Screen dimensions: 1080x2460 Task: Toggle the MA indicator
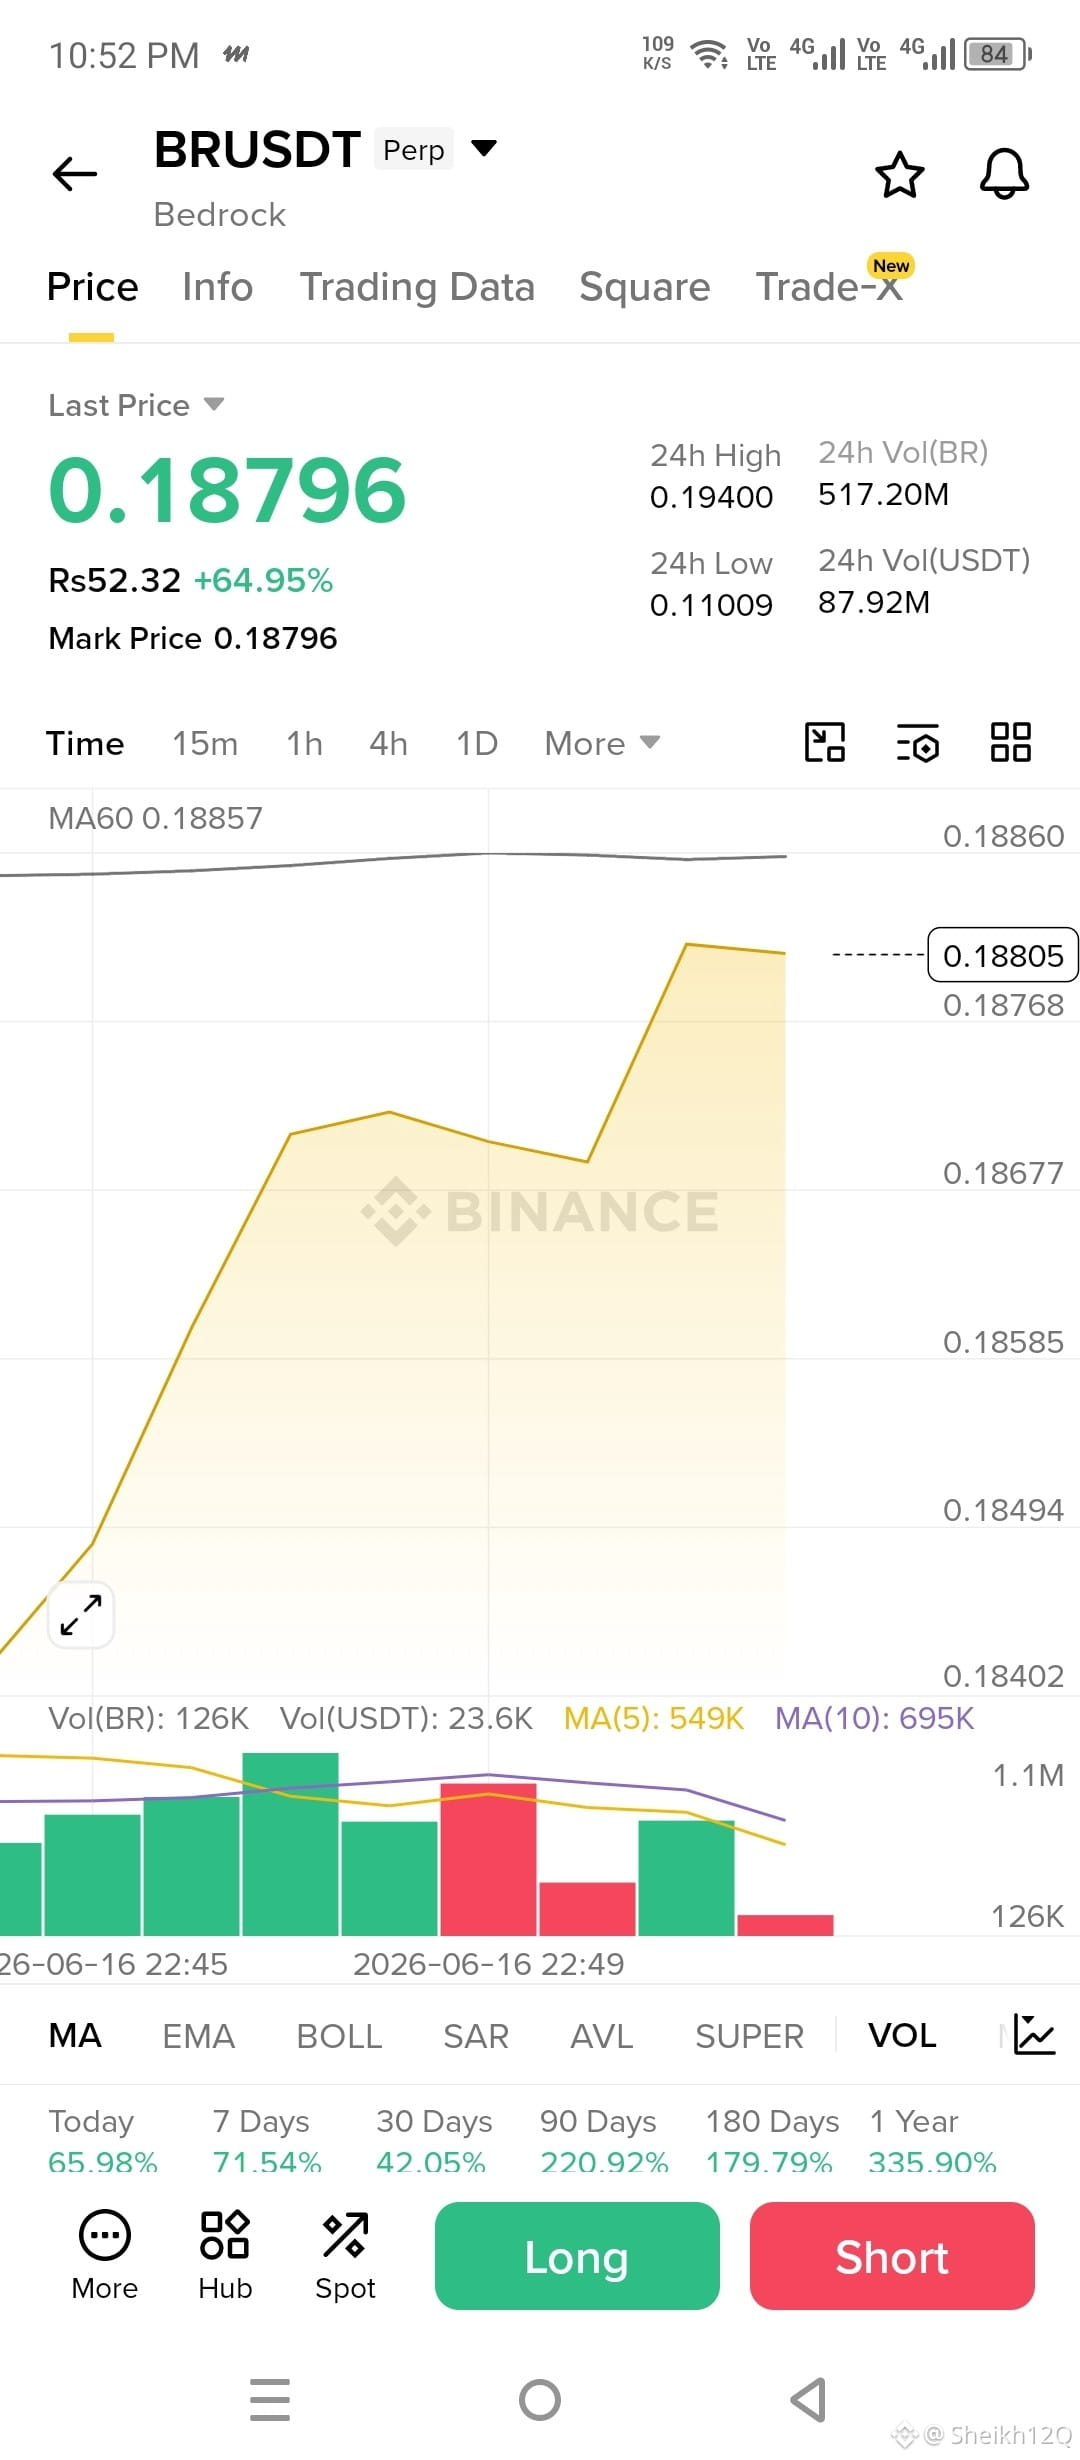coord(75,2035)
